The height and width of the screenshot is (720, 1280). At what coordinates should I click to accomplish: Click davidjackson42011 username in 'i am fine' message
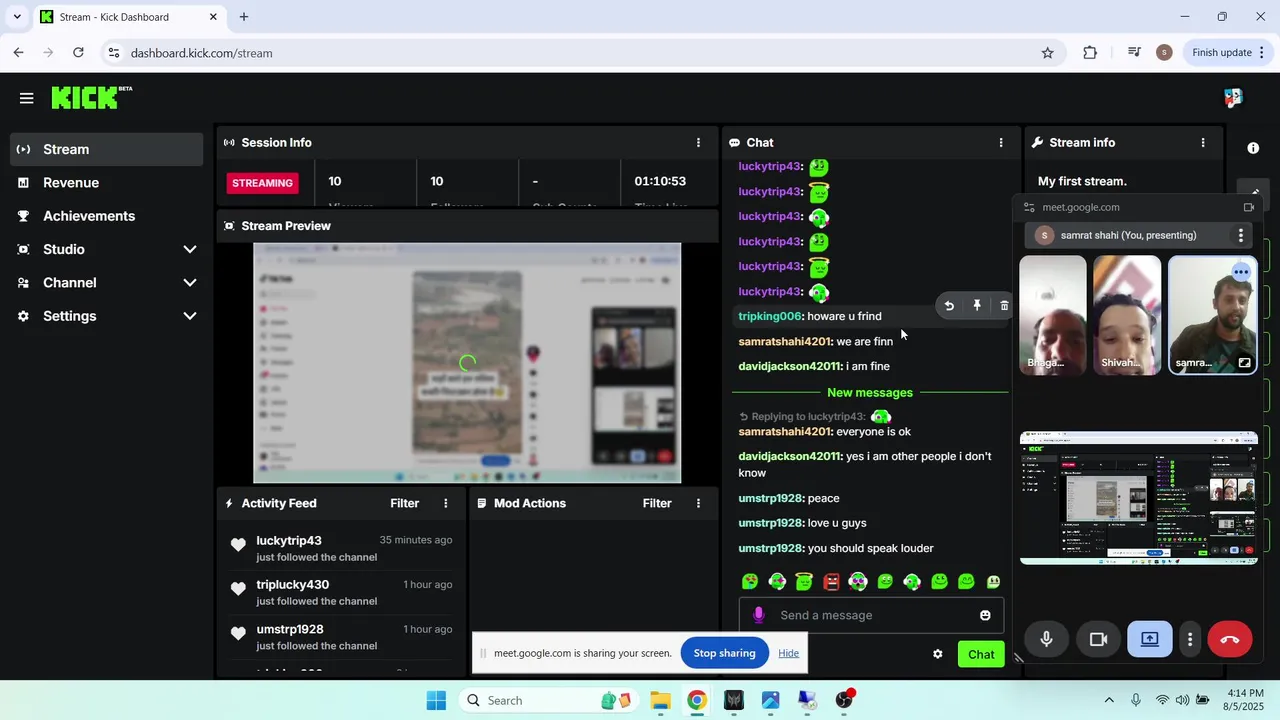[790, 366]
